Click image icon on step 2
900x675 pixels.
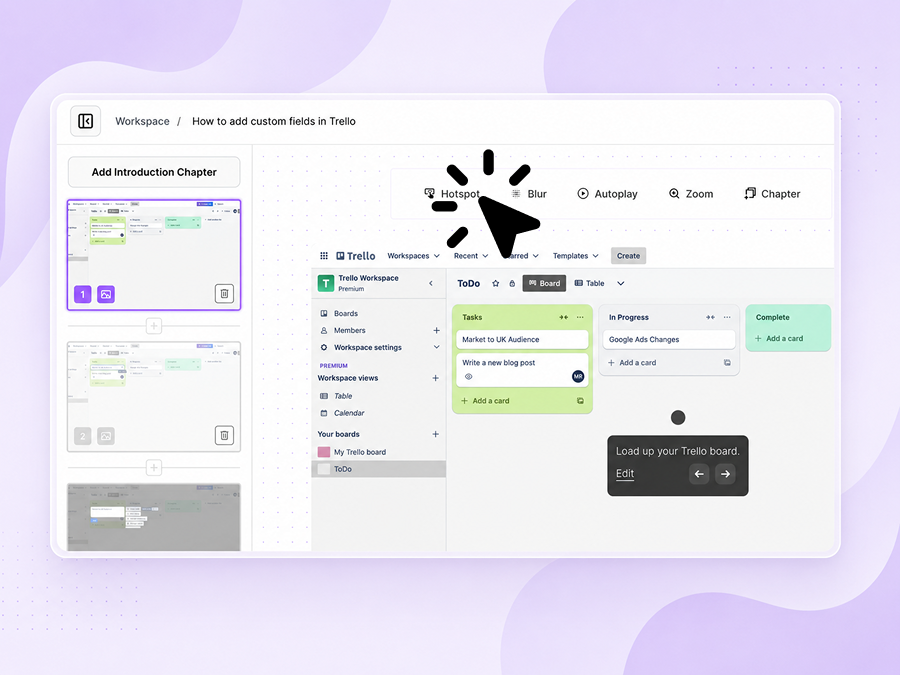[106, 436]
